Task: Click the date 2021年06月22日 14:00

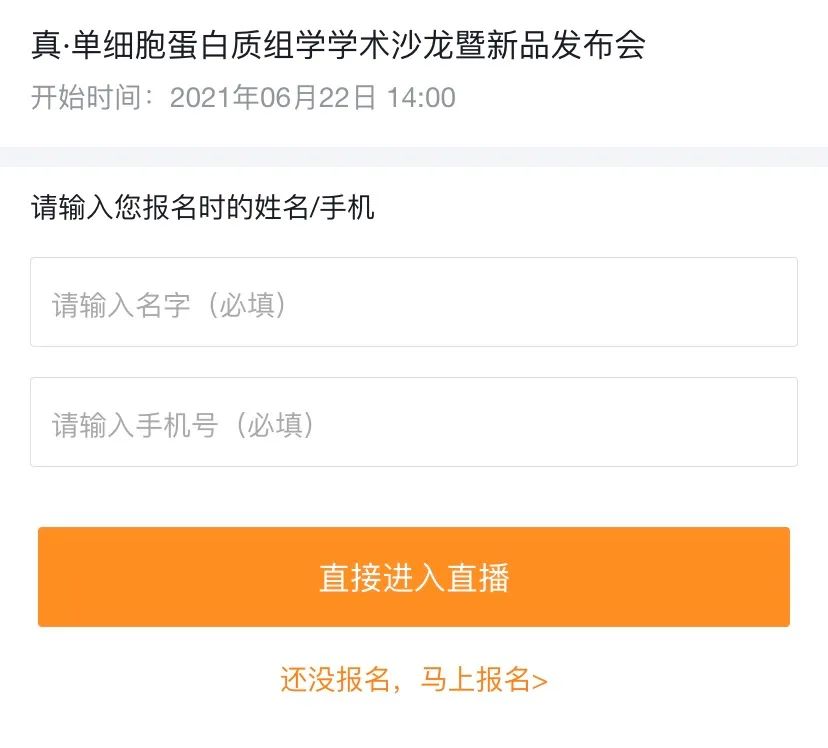Action: (313, 97)
